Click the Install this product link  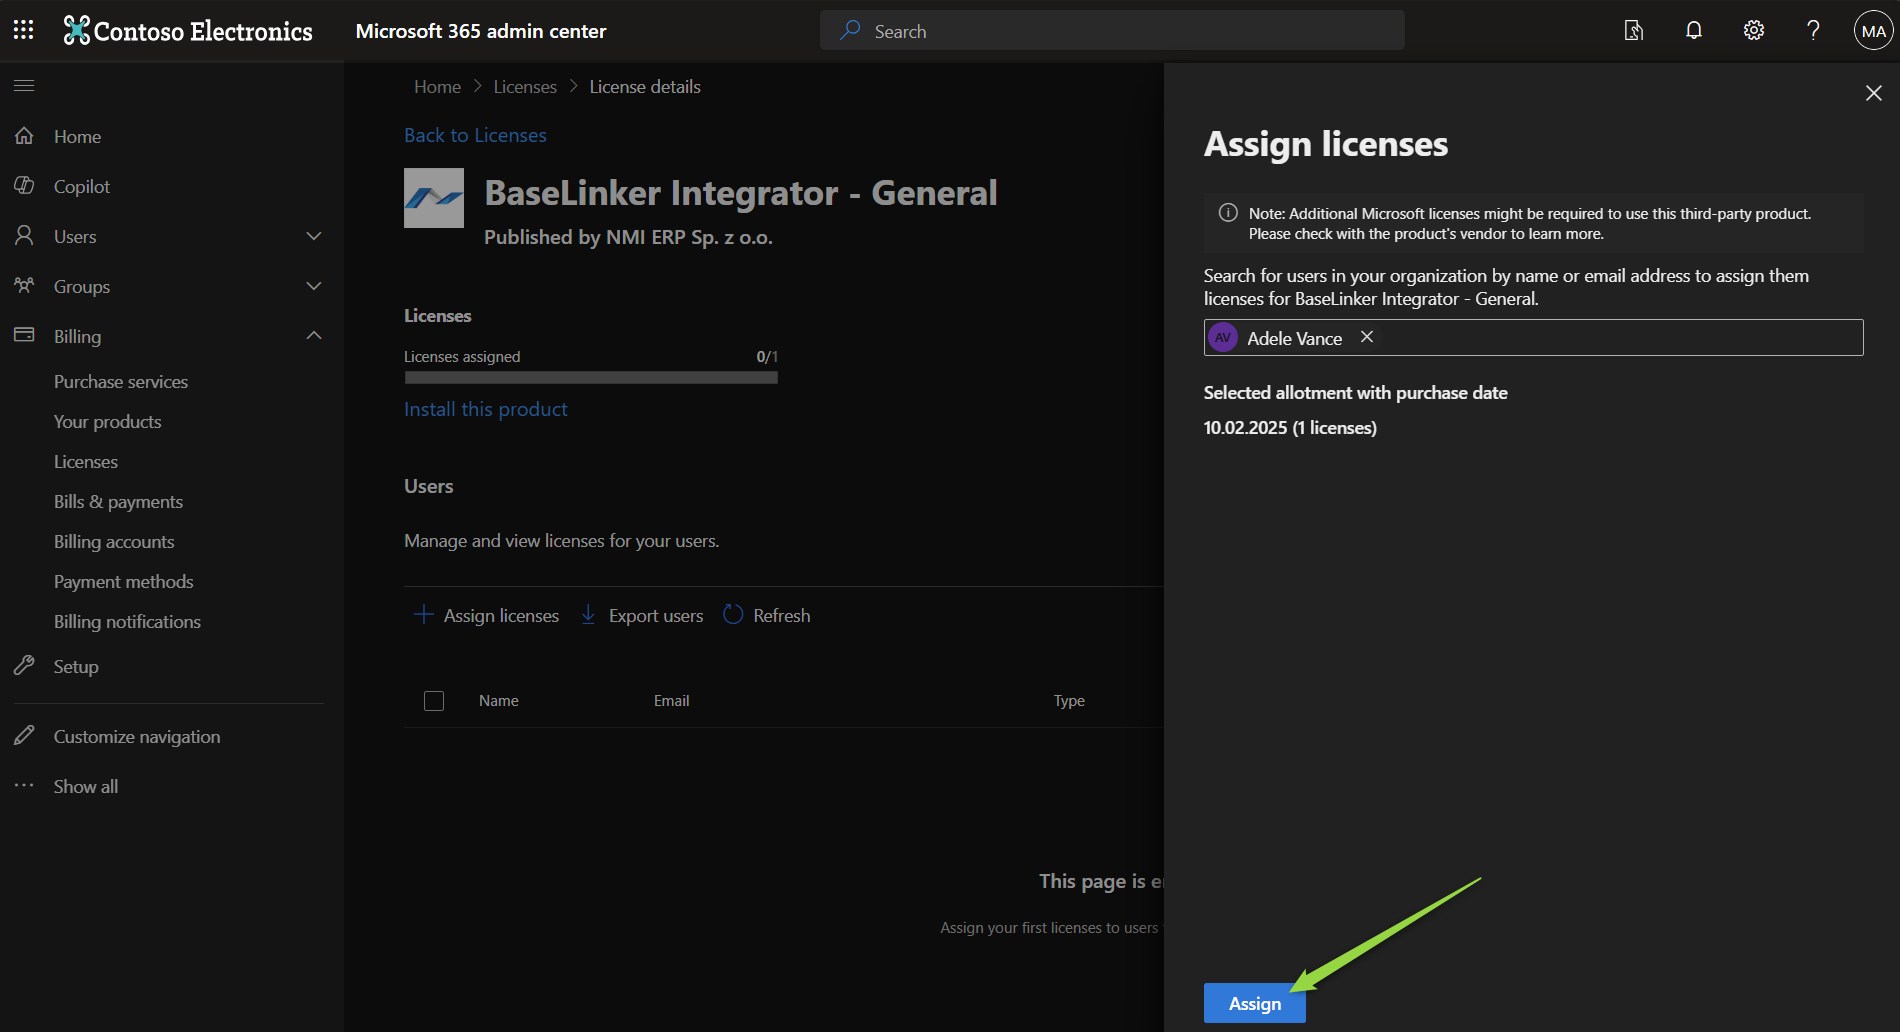(485, 409)
